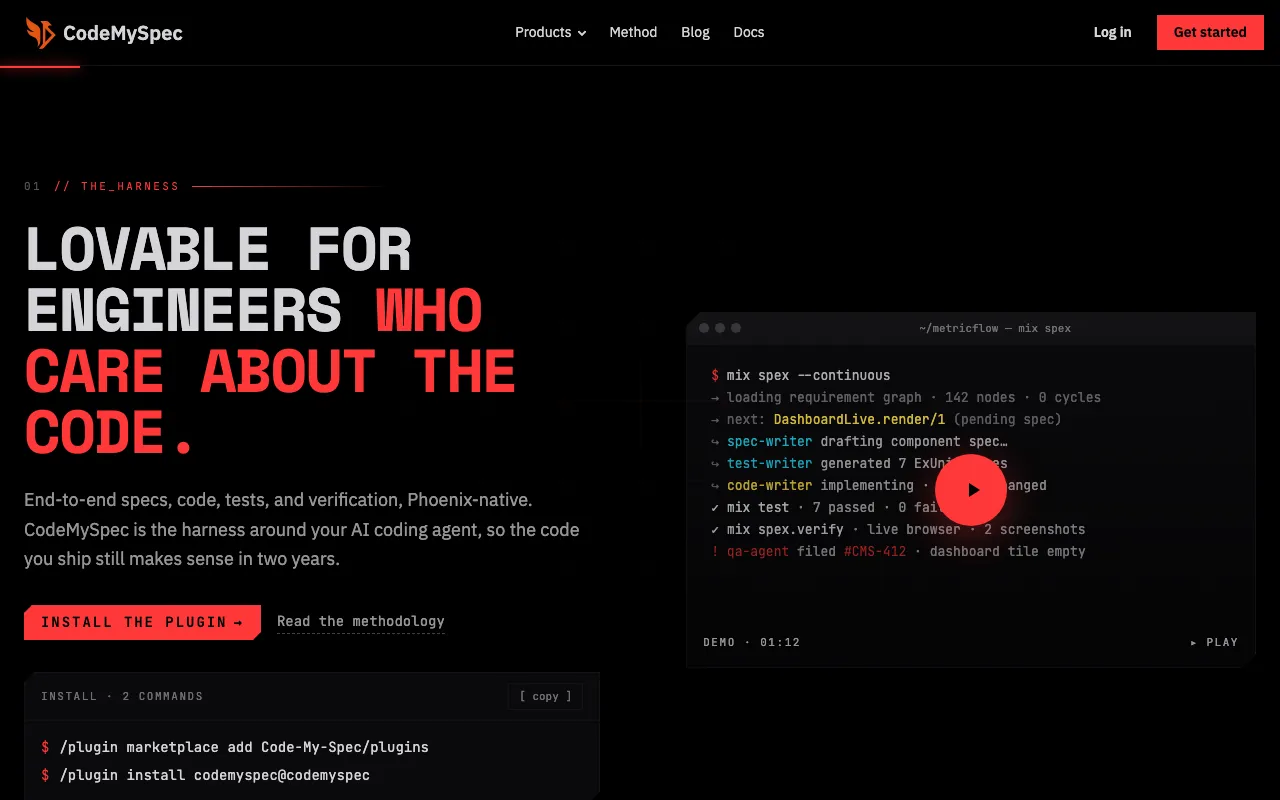This screenshot has width=1280, height=800.
Task: Click the 'loading requirement graph' terminal line
Action: 905,397
